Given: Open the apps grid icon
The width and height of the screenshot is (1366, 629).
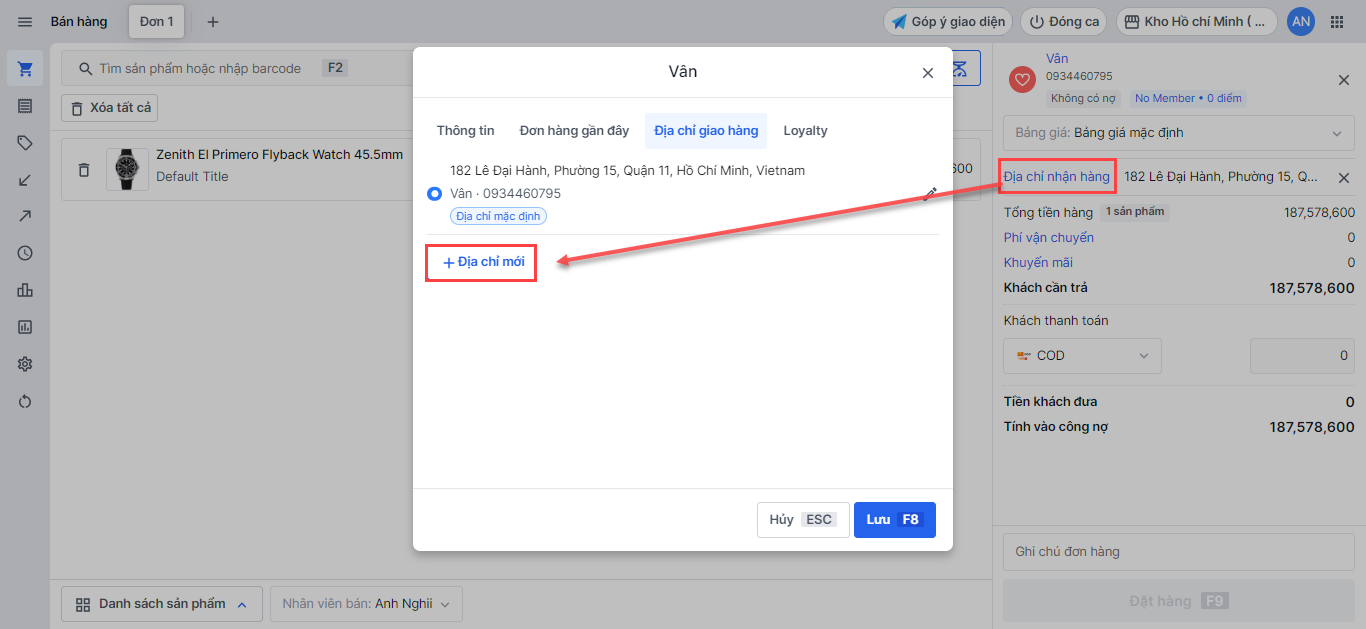Looking at the screenshot, I should [1337, 22].
